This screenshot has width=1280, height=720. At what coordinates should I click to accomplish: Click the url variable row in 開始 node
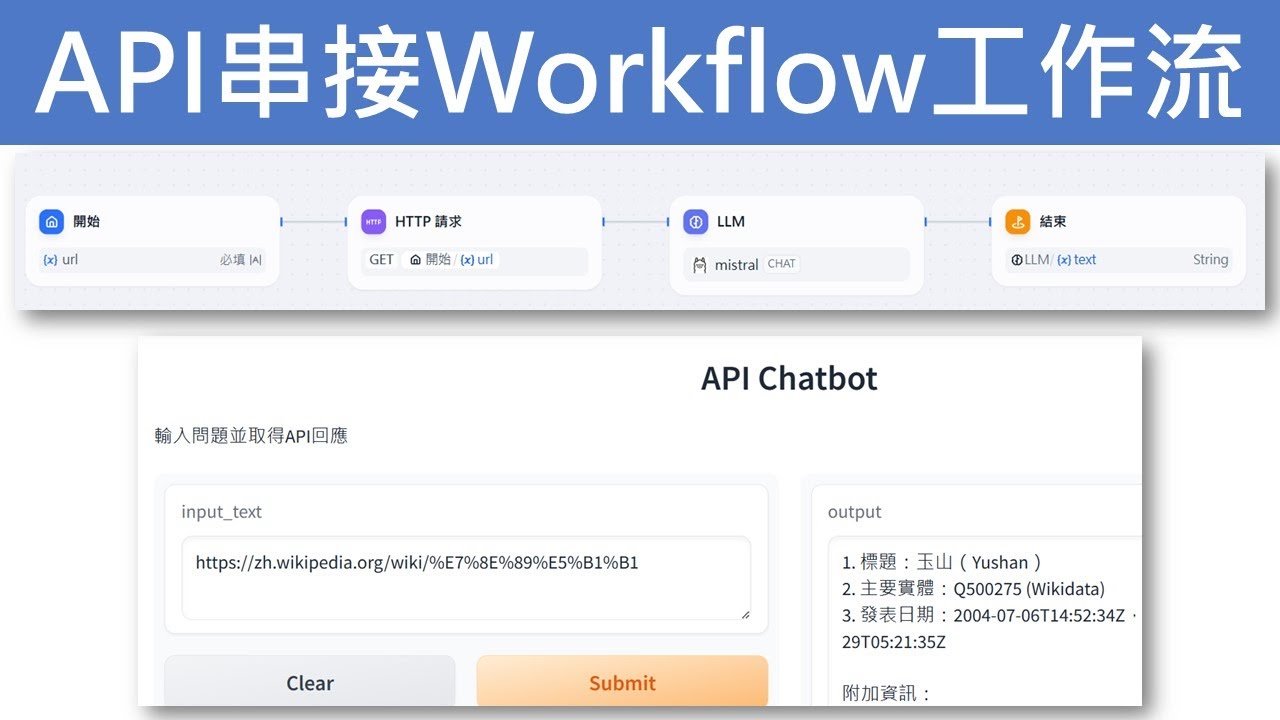(x=153, y=259)
